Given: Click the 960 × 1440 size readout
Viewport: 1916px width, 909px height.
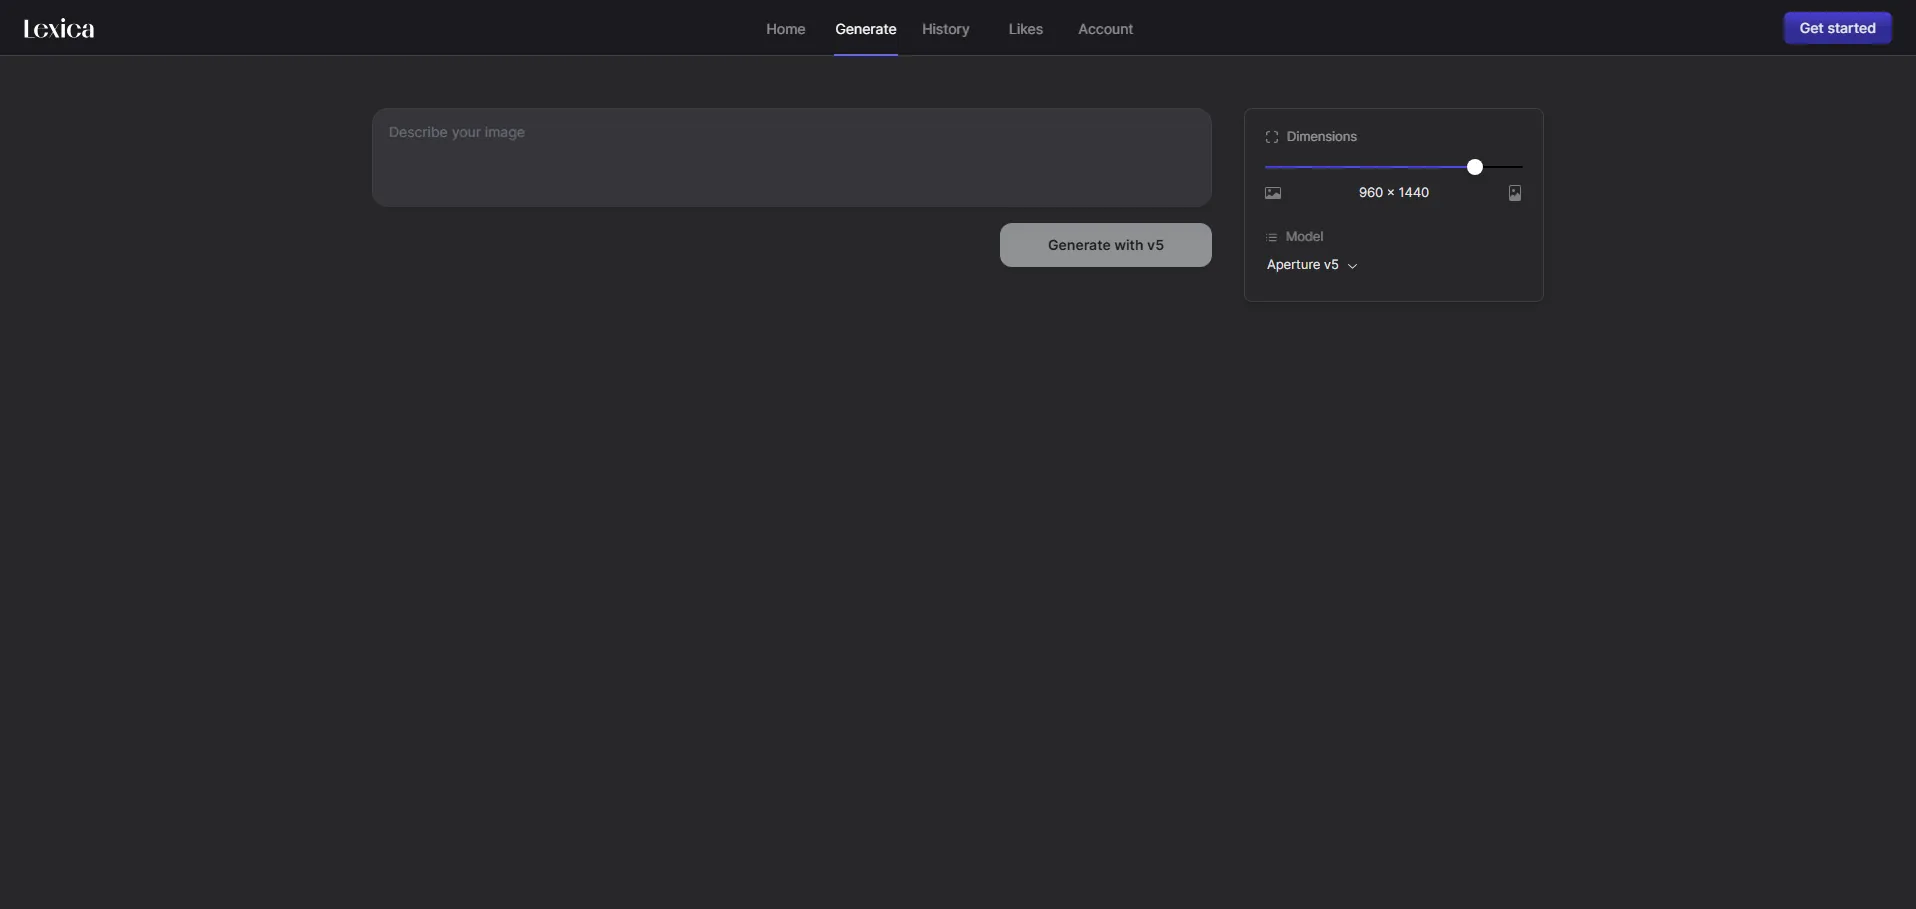Looking at the screenshot, I should coord(1393,193).
